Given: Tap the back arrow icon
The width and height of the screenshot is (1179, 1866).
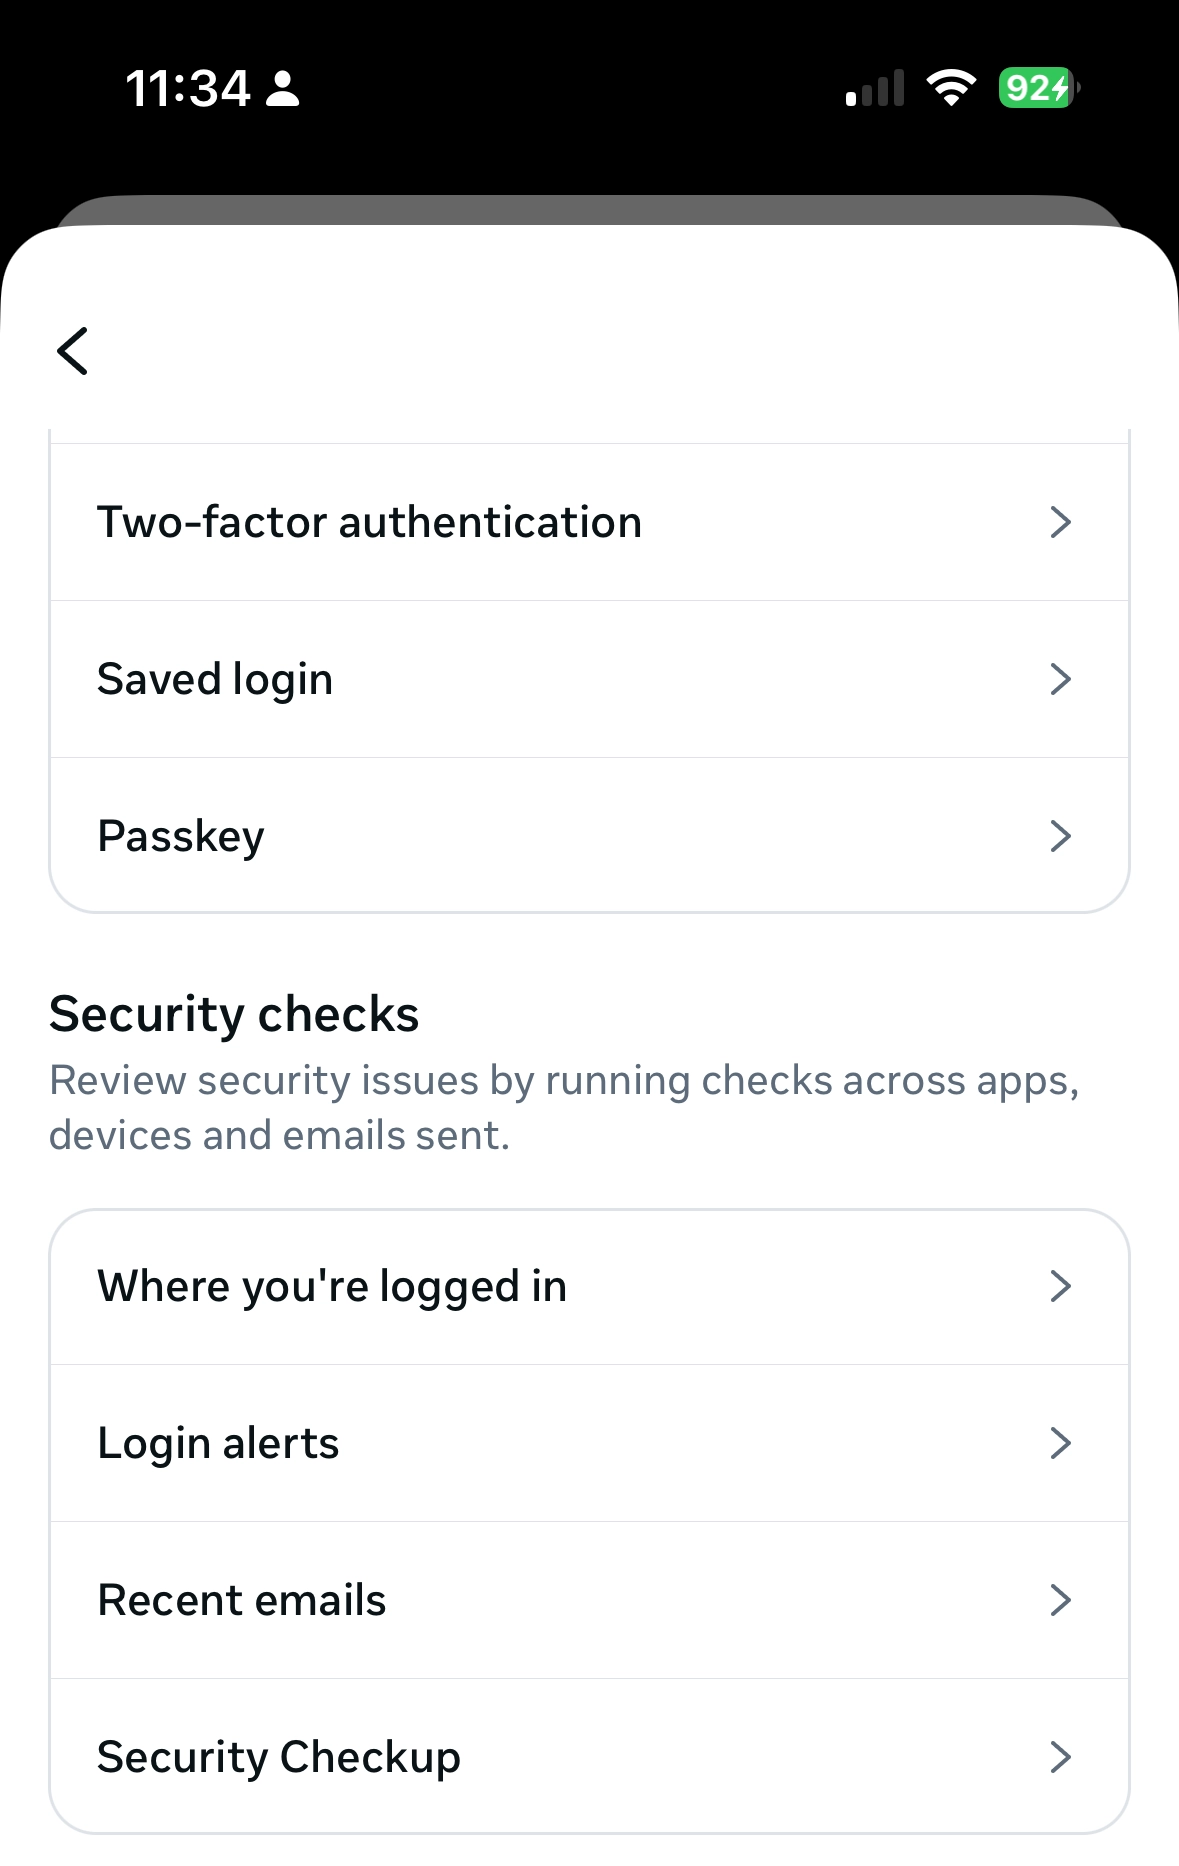Looking at the screenshot, I should point(73,351).
